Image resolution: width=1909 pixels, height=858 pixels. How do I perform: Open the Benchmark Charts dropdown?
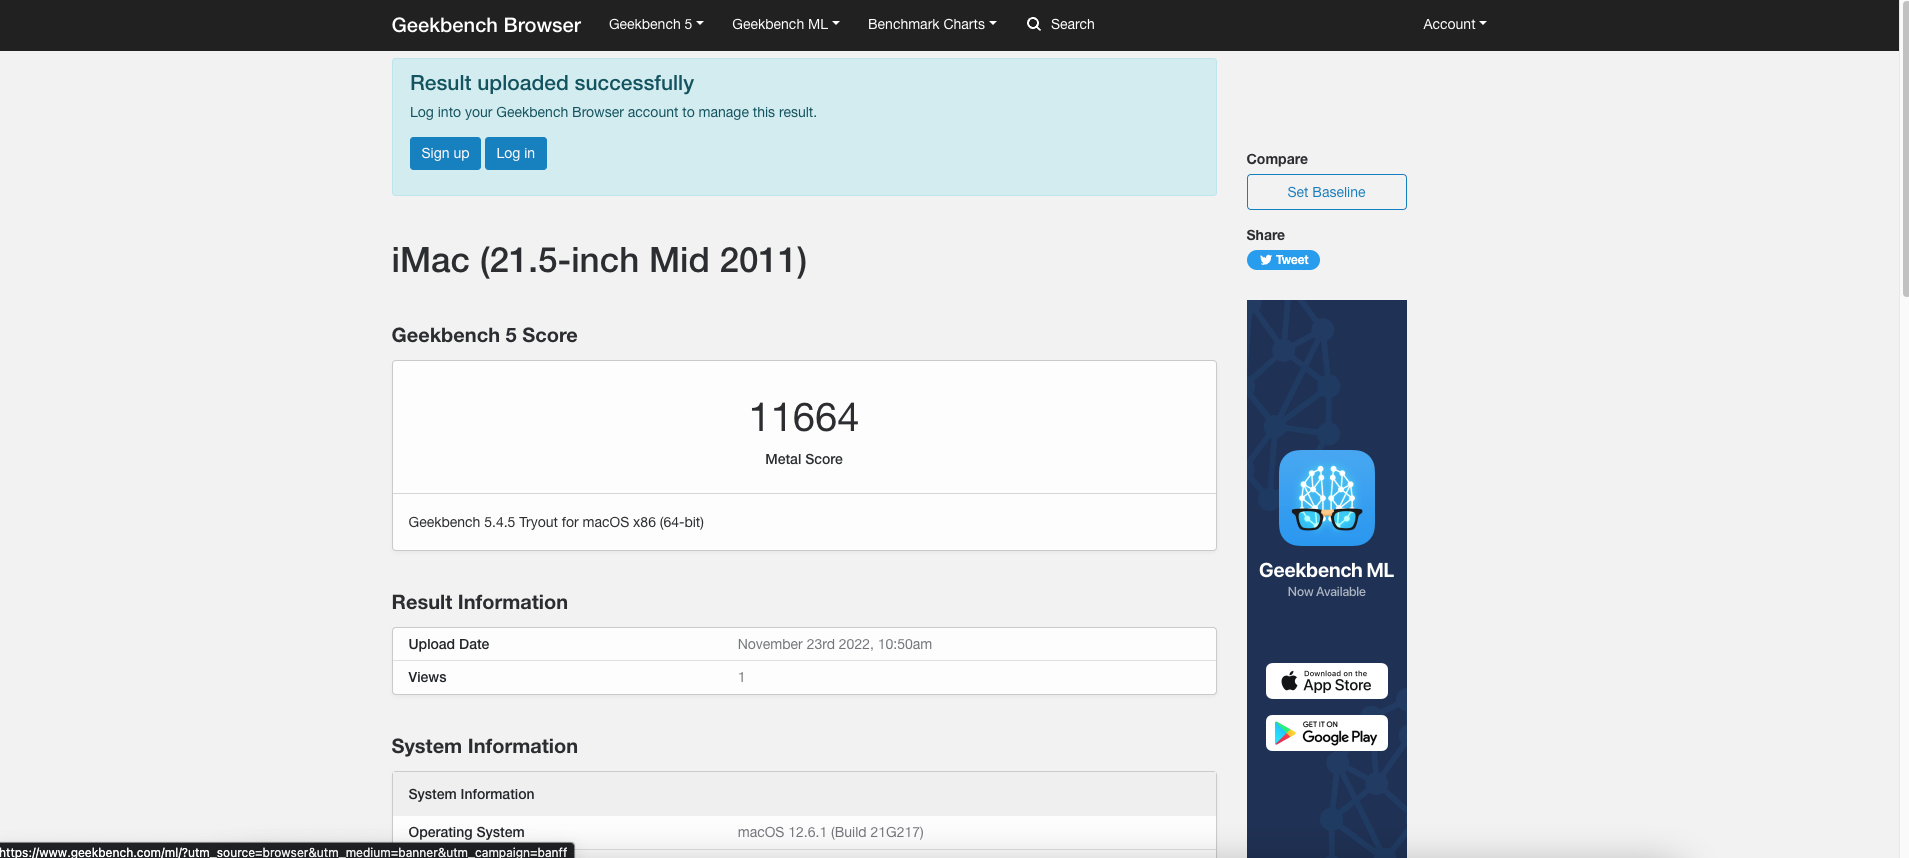click(932, 24)
